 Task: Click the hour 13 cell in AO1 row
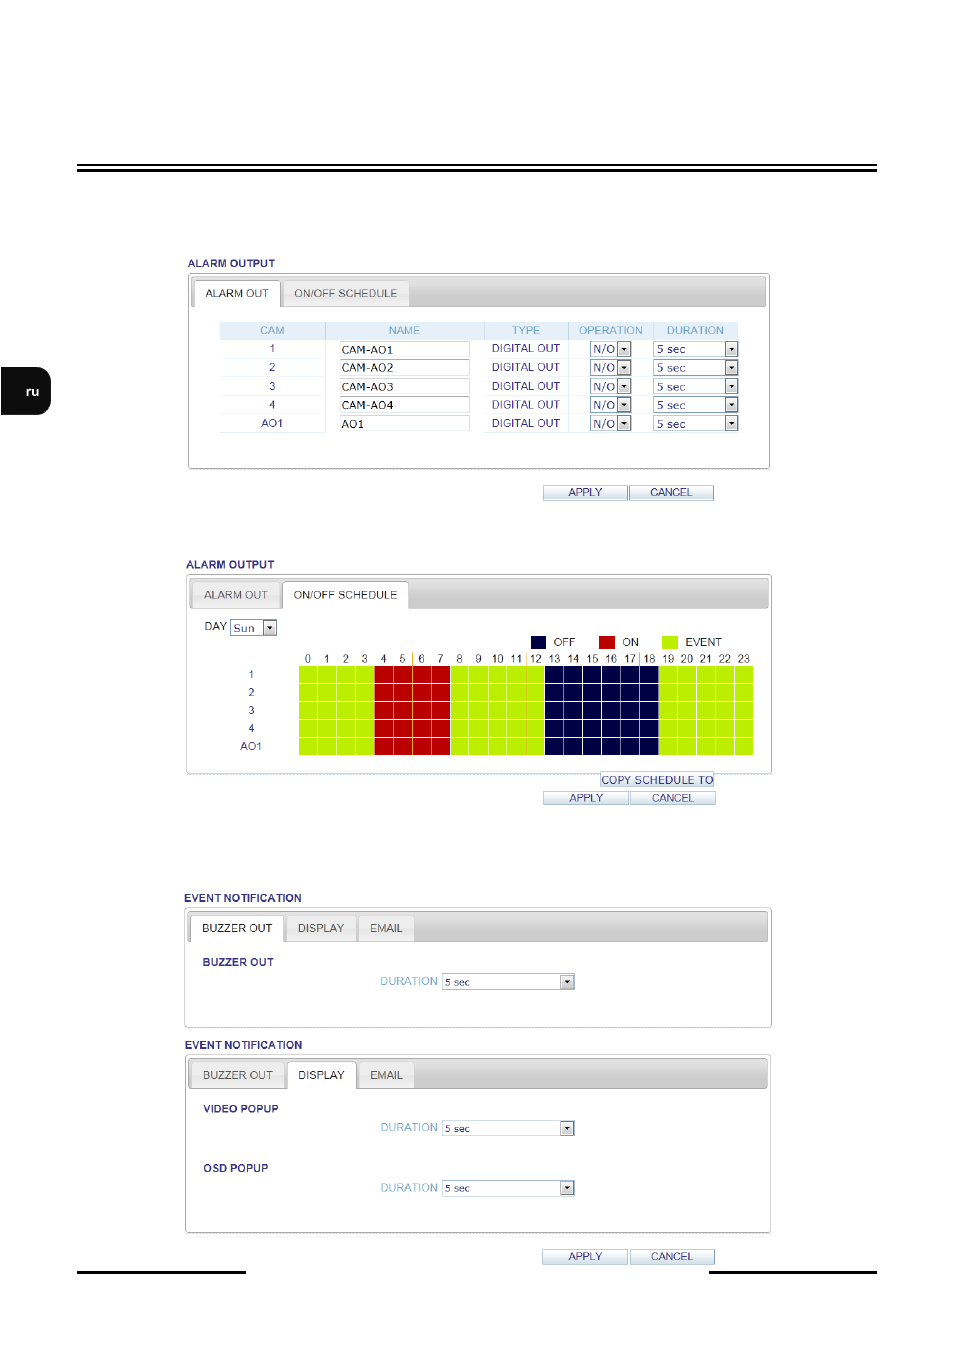coord(554,747)
